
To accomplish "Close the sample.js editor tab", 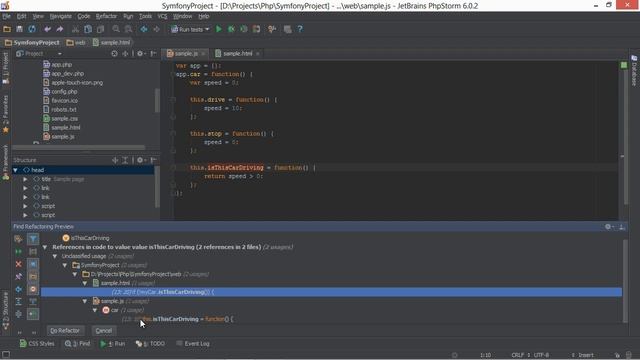I will point(203,54).
